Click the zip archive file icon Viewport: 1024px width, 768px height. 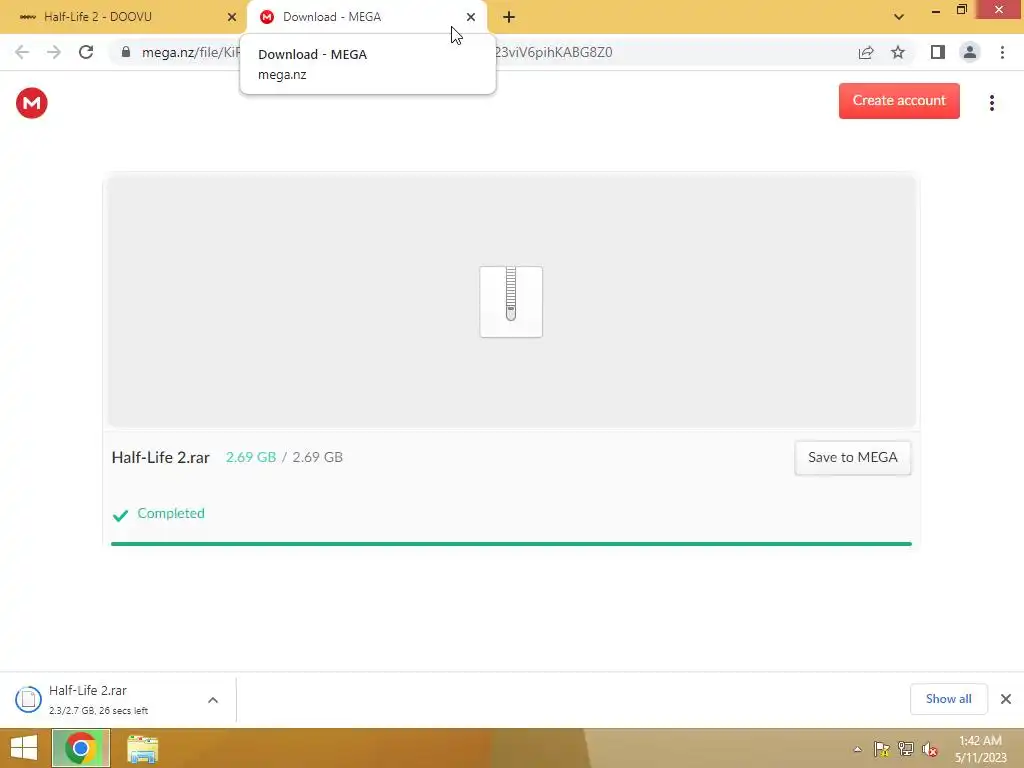tap(511, 301)
